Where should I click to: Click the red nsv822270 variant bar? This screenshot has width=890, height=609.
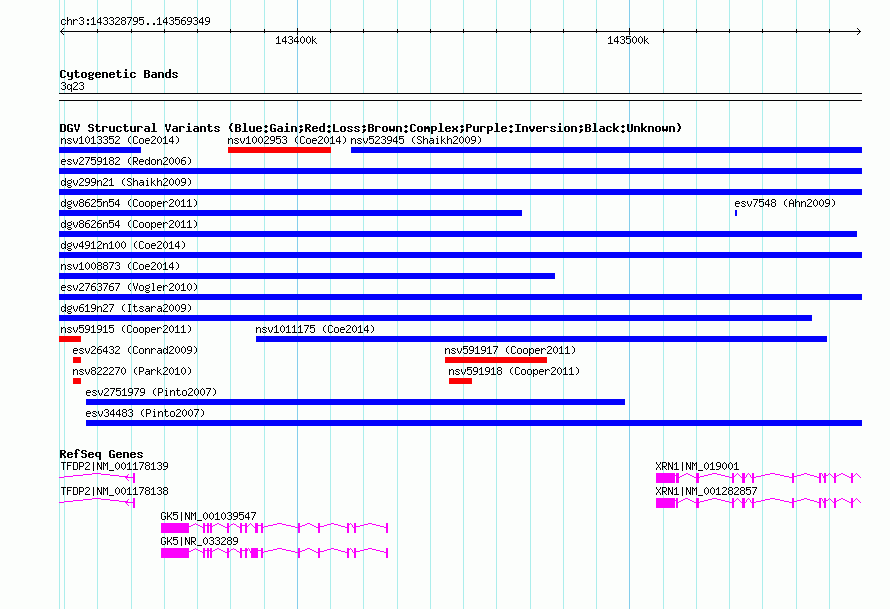[77, 381]
